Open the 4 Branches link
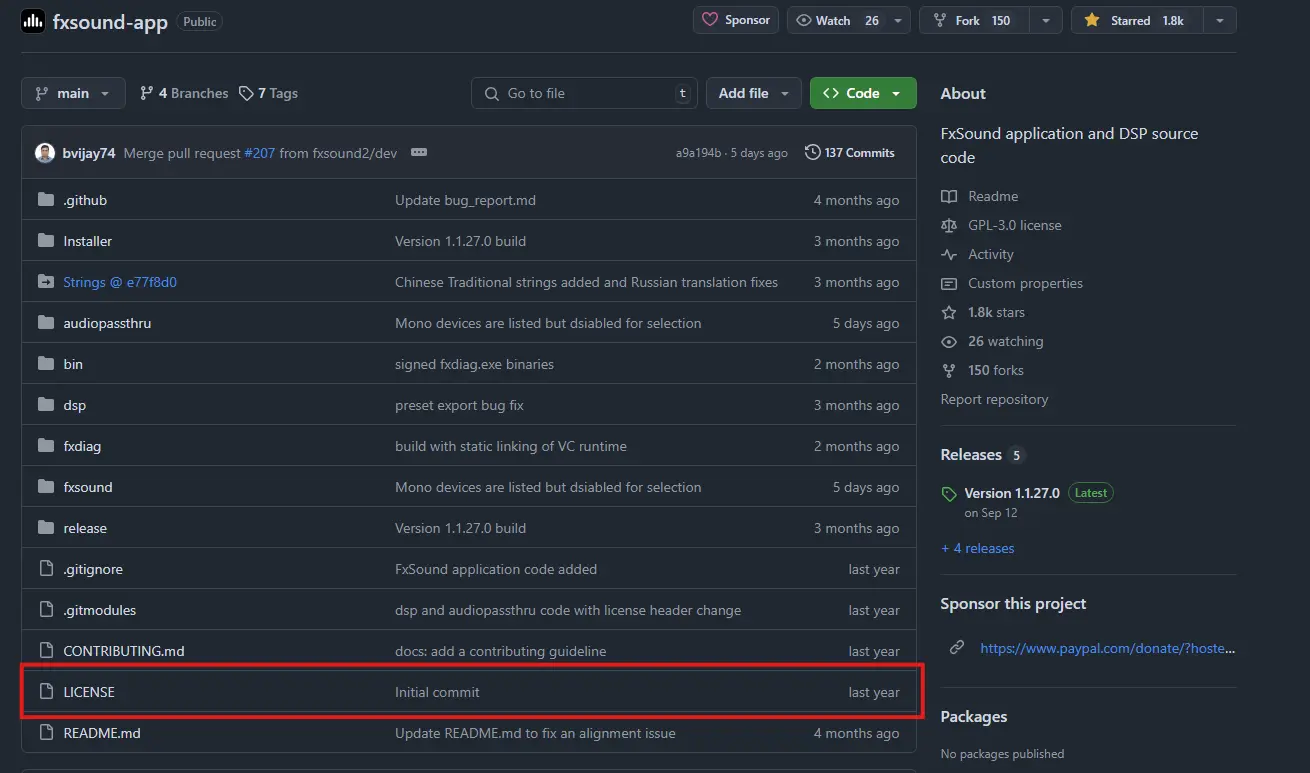This screenshot has height=773, width=1310. coord(184,93)
